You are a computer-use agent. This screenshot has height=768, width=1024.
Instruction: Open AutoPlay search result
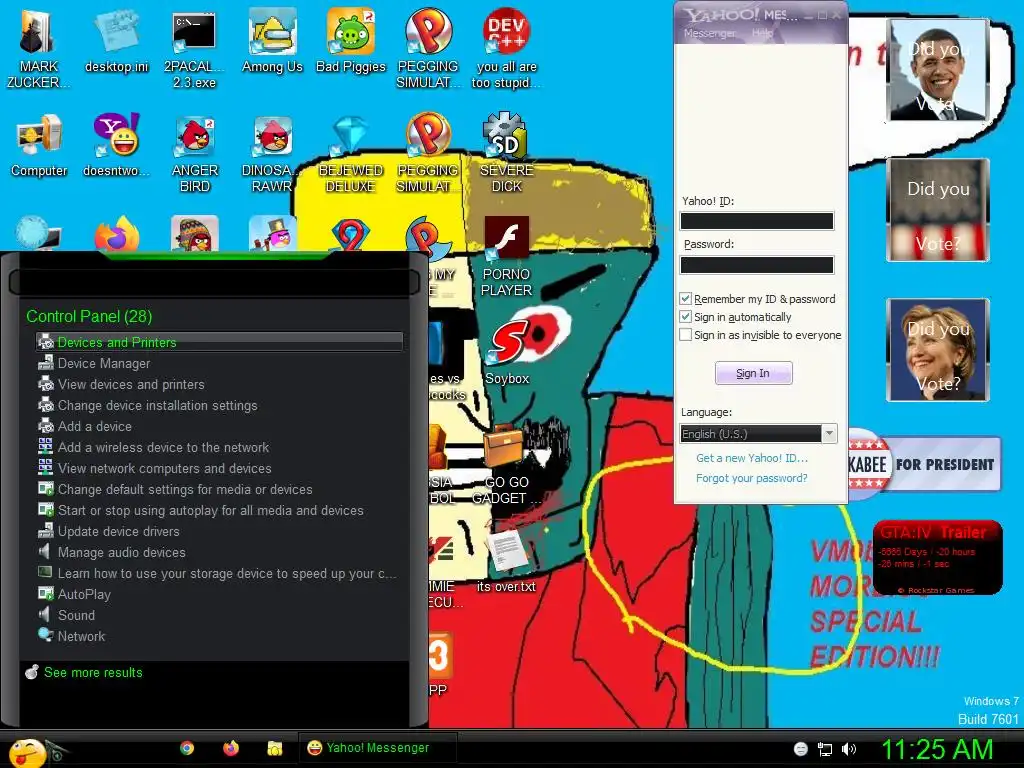click(219, 594)
